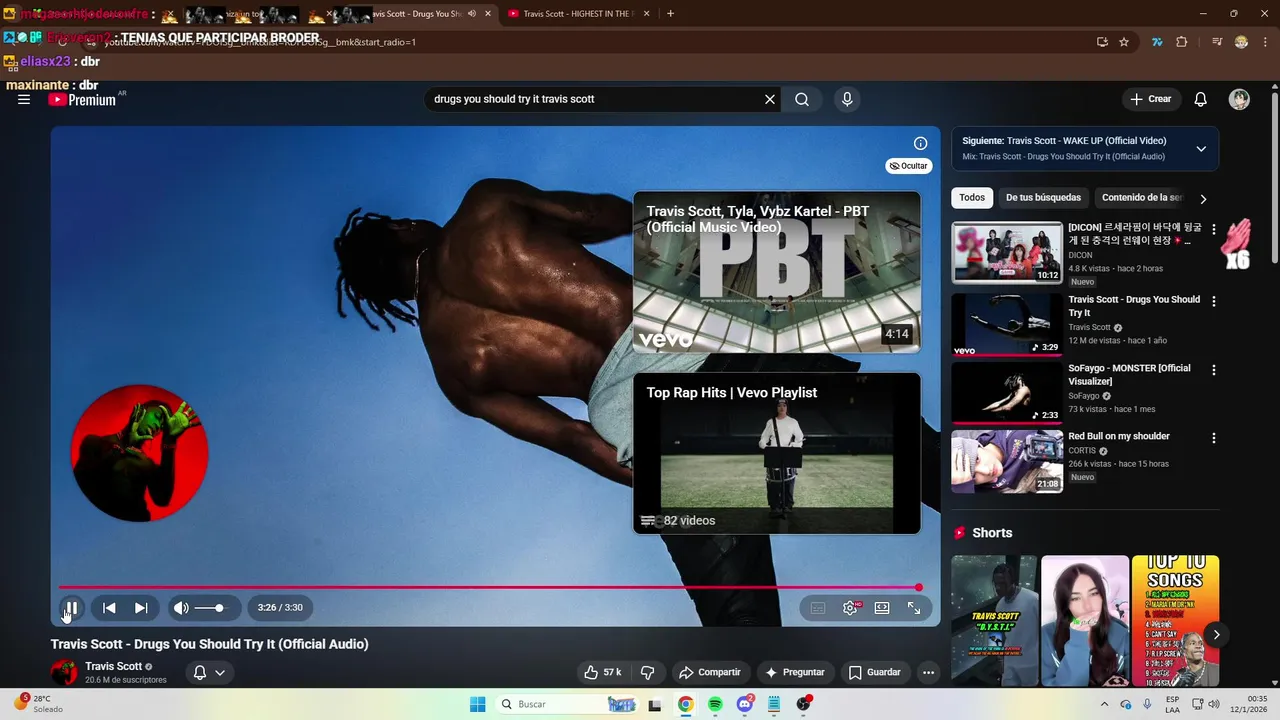Clear the search box with X
Screen dimensions: 1280x720
(770, 99)
